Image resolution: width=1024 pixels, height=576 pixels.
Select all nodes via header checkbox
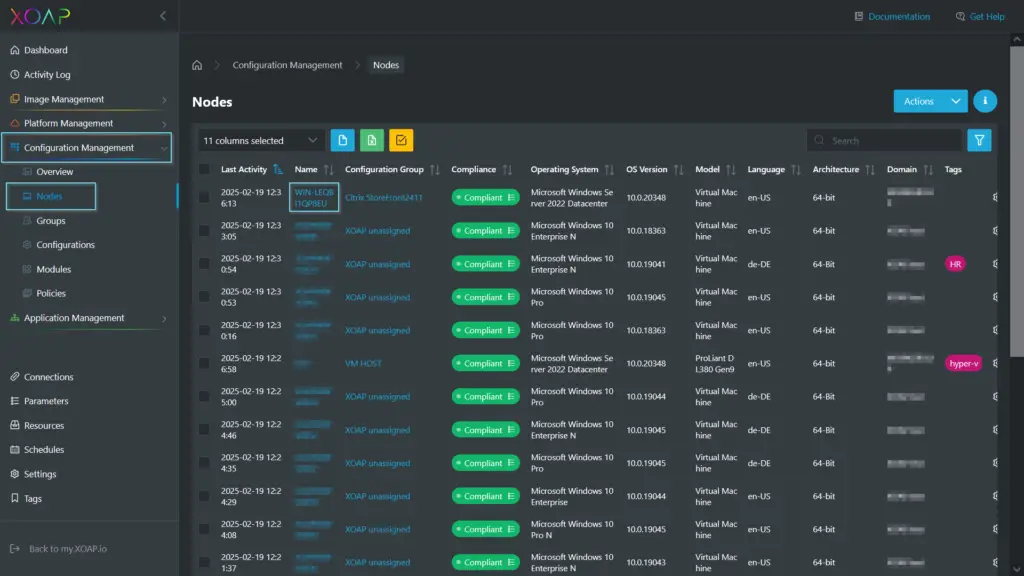coord(202,169)
